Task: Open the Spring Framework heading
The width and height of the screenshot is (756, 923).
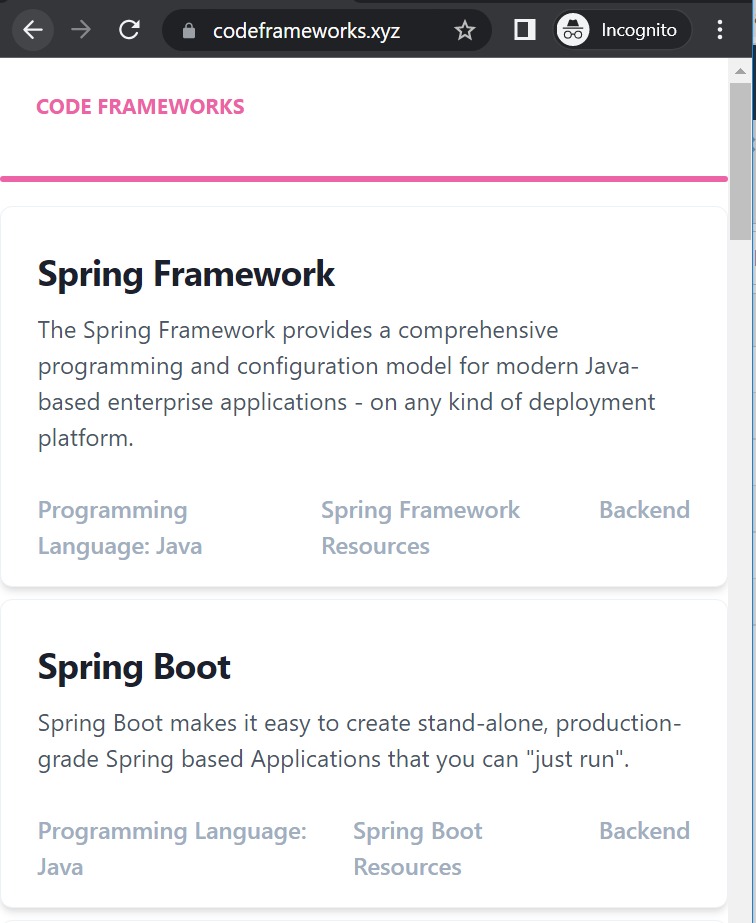Action: [x=186, y=274]
